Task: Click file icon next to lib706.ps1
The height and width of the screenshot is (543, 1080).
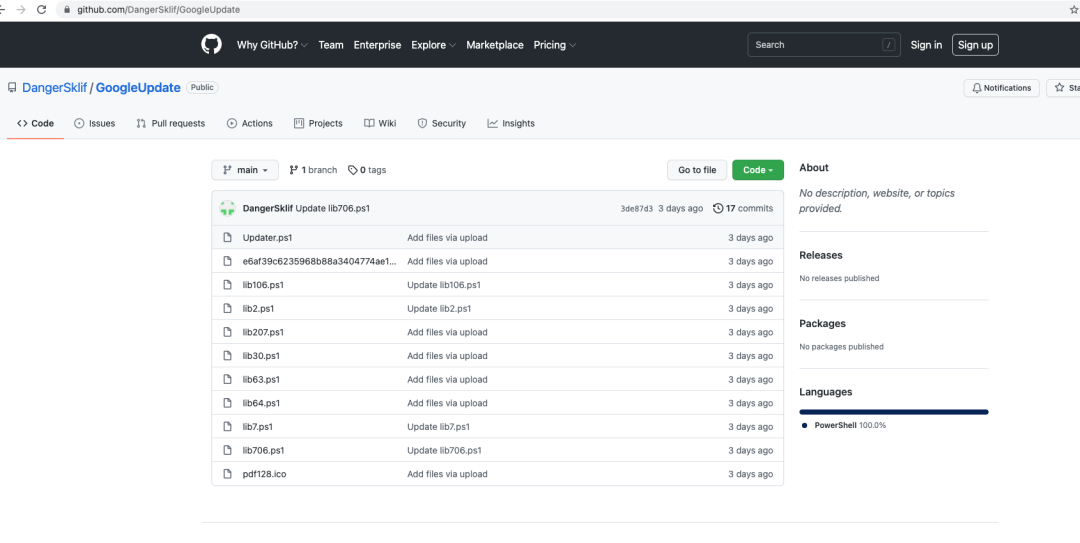Action: (x=227, y=451)
